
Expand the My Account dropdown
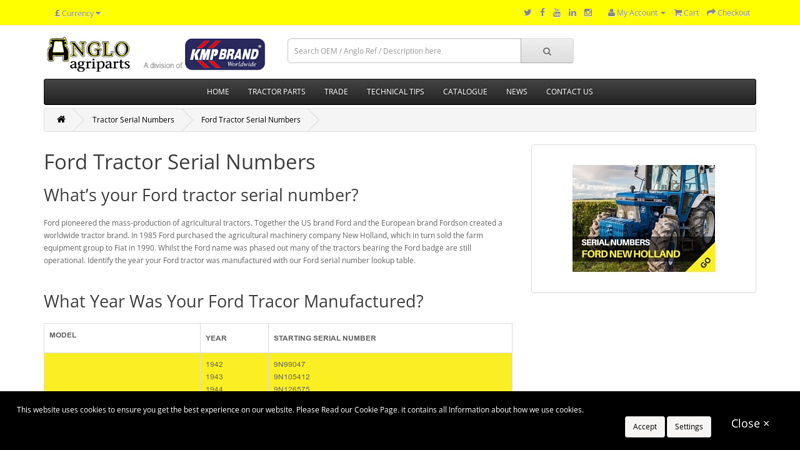(x=636, y=13)
